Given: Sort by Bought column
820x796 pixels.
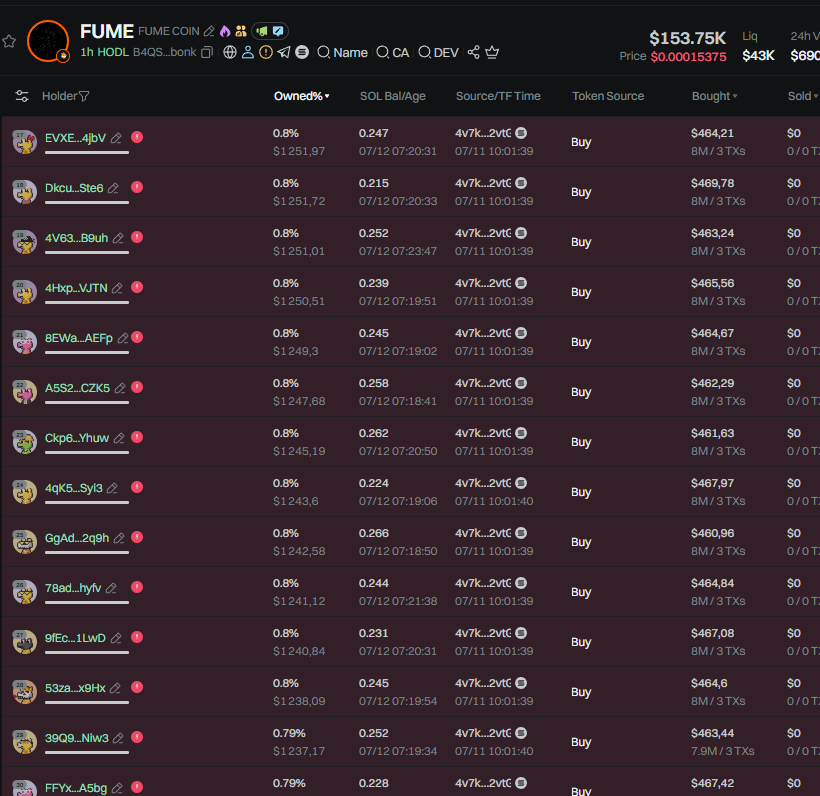Looking at the screenshot, I should coord(714,96).
